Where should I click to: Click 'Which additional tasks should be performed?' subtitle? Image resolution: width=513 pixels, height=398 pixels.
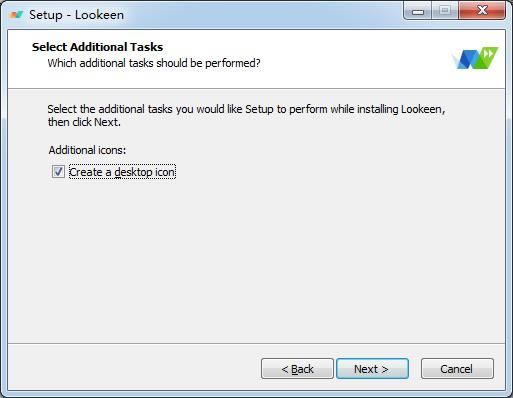coord(154,63)
